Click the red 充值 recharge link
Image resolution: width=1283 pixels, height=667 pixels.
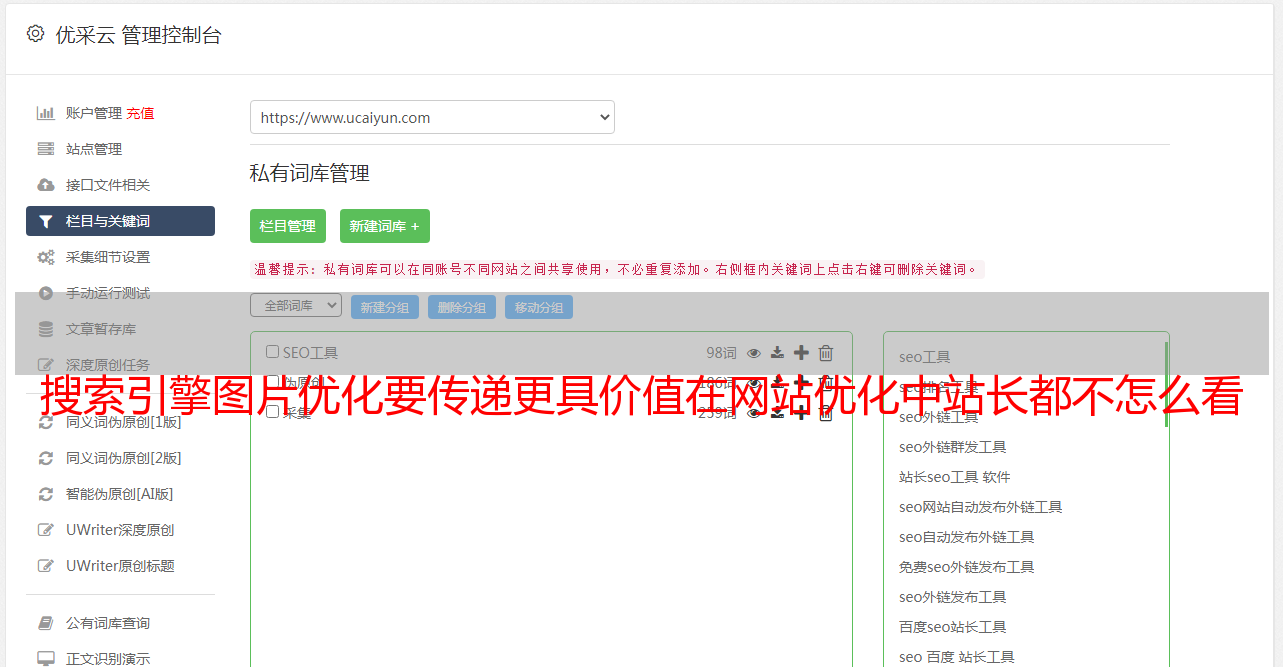pos(140,113)
